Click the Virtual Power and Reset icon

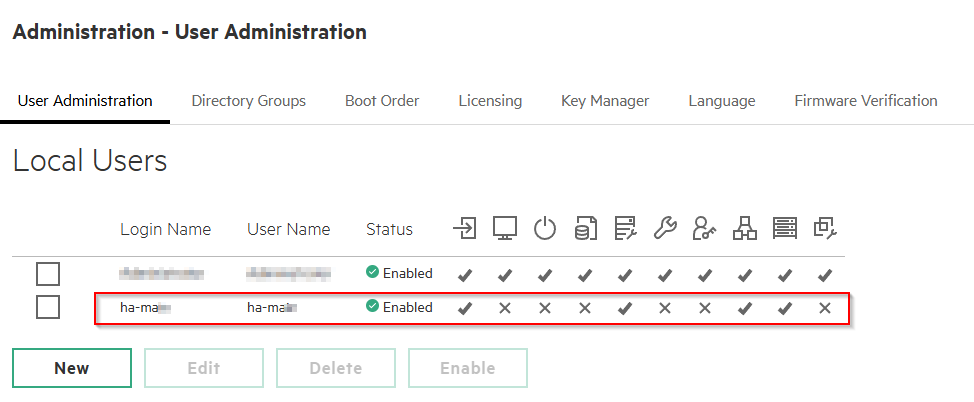click(x=544, y=229)
